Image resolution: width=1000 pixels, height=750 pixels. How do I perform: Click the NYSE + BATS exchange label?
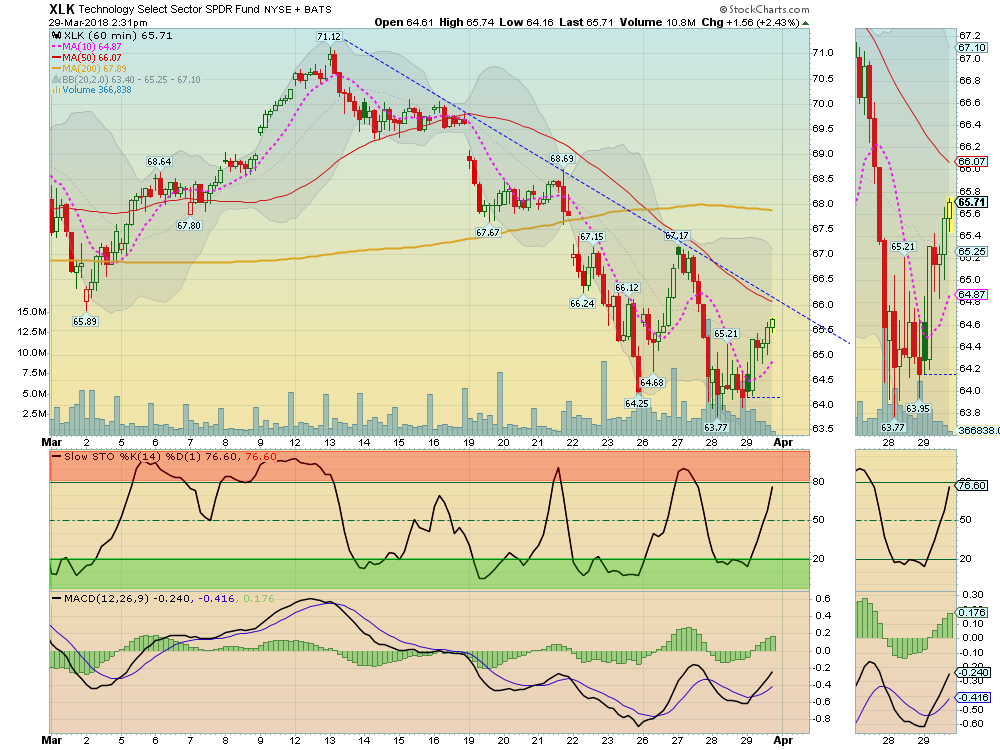pyautogui.click(x=298, y=10)
